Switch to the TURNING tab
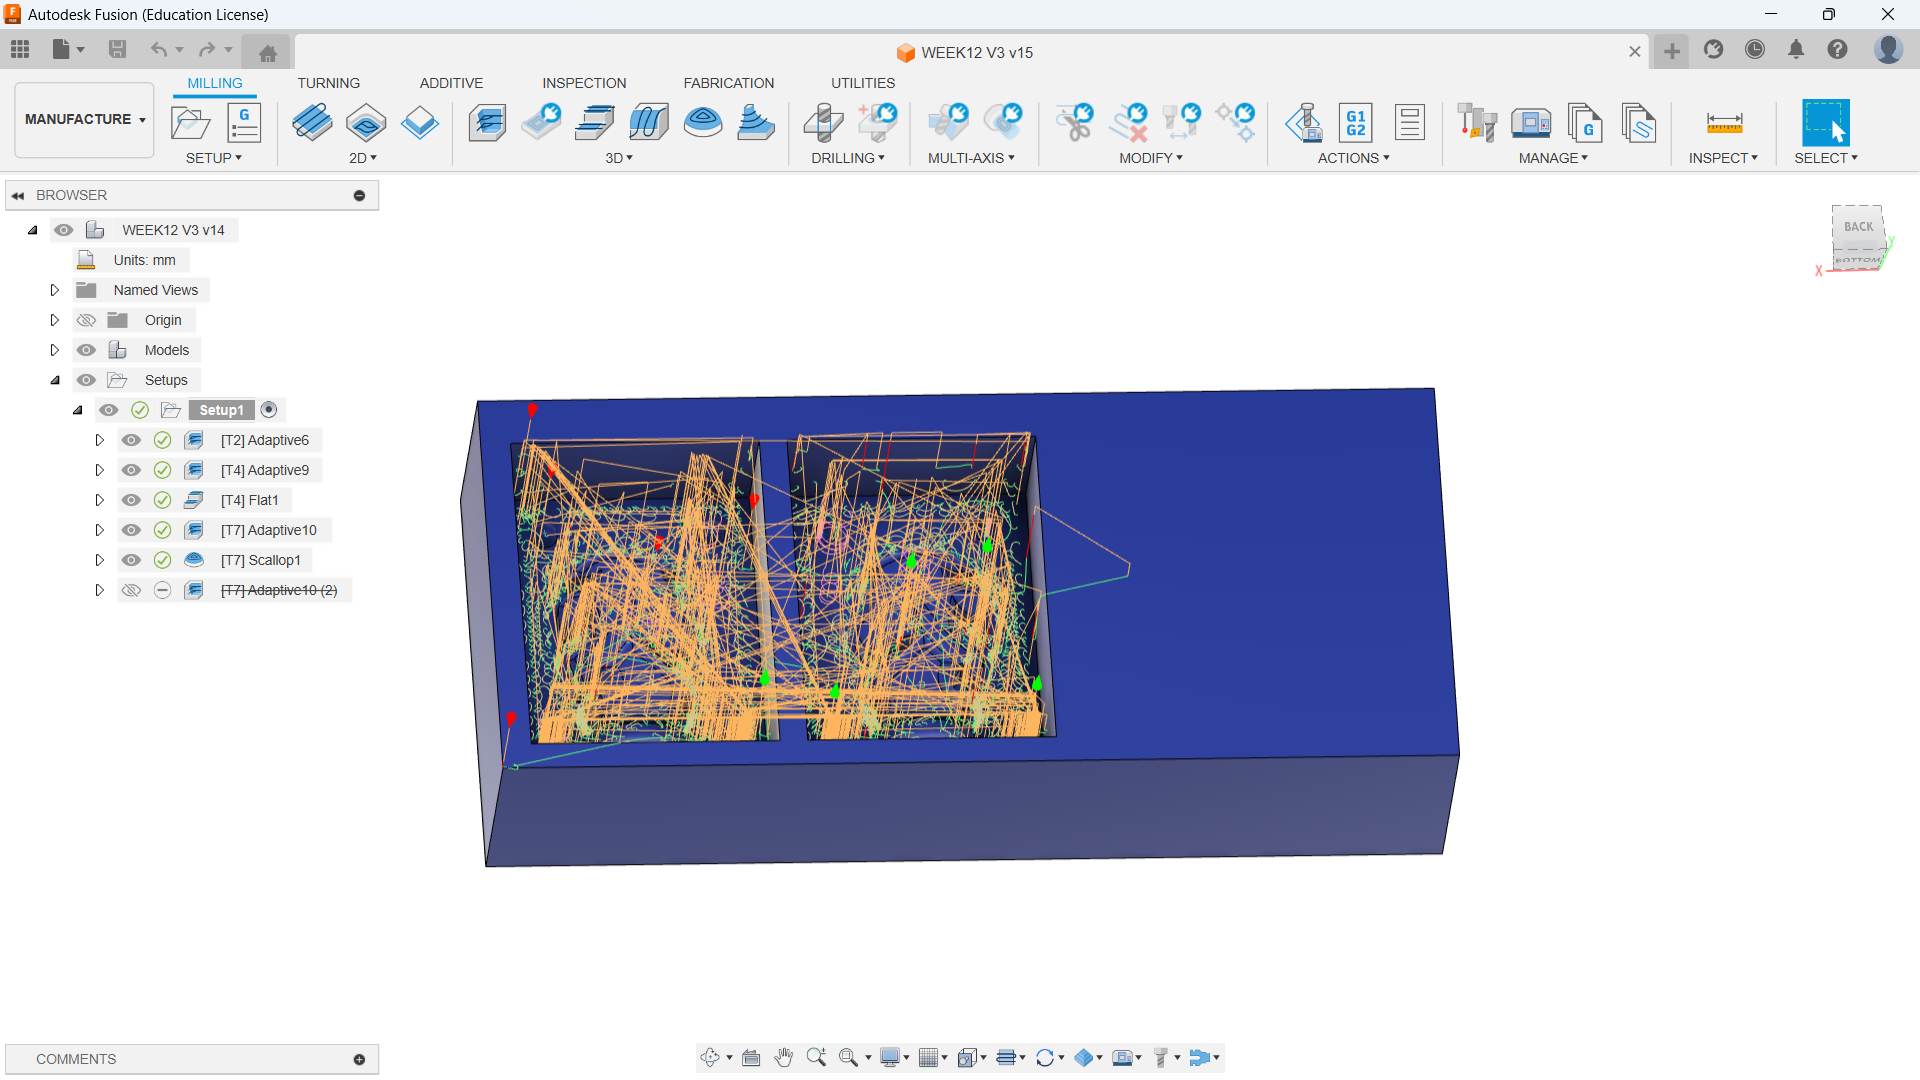 (328, 83)
